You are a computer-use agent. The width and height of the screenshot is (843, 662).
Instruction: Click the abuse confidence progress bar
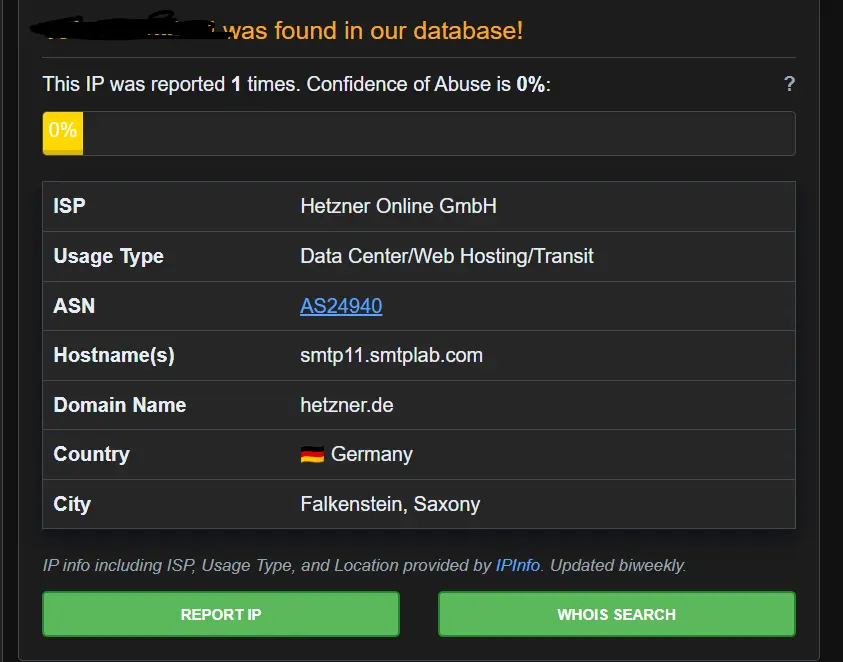click(x=418, y=131)
